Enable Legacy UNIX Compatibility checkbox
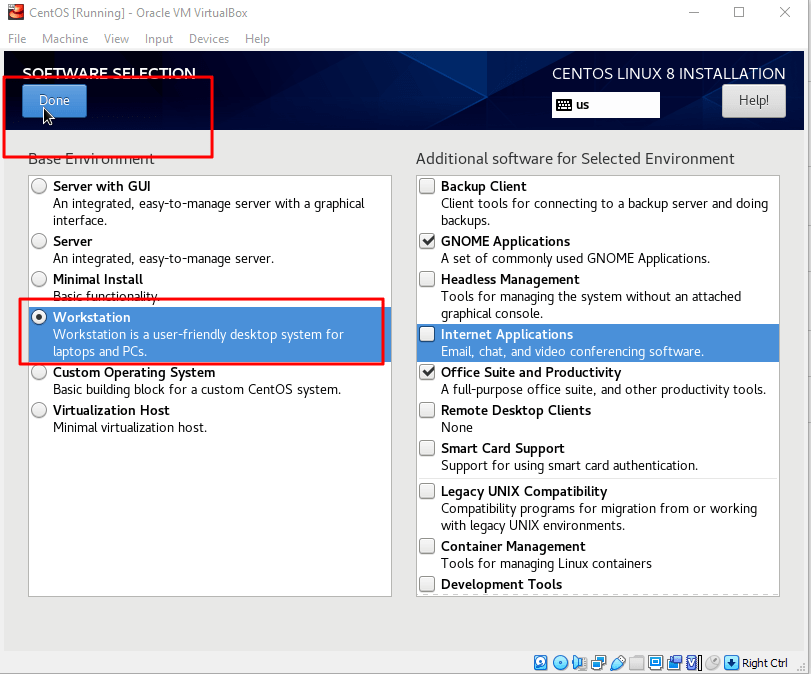811x674 pixels. (427, 491)
